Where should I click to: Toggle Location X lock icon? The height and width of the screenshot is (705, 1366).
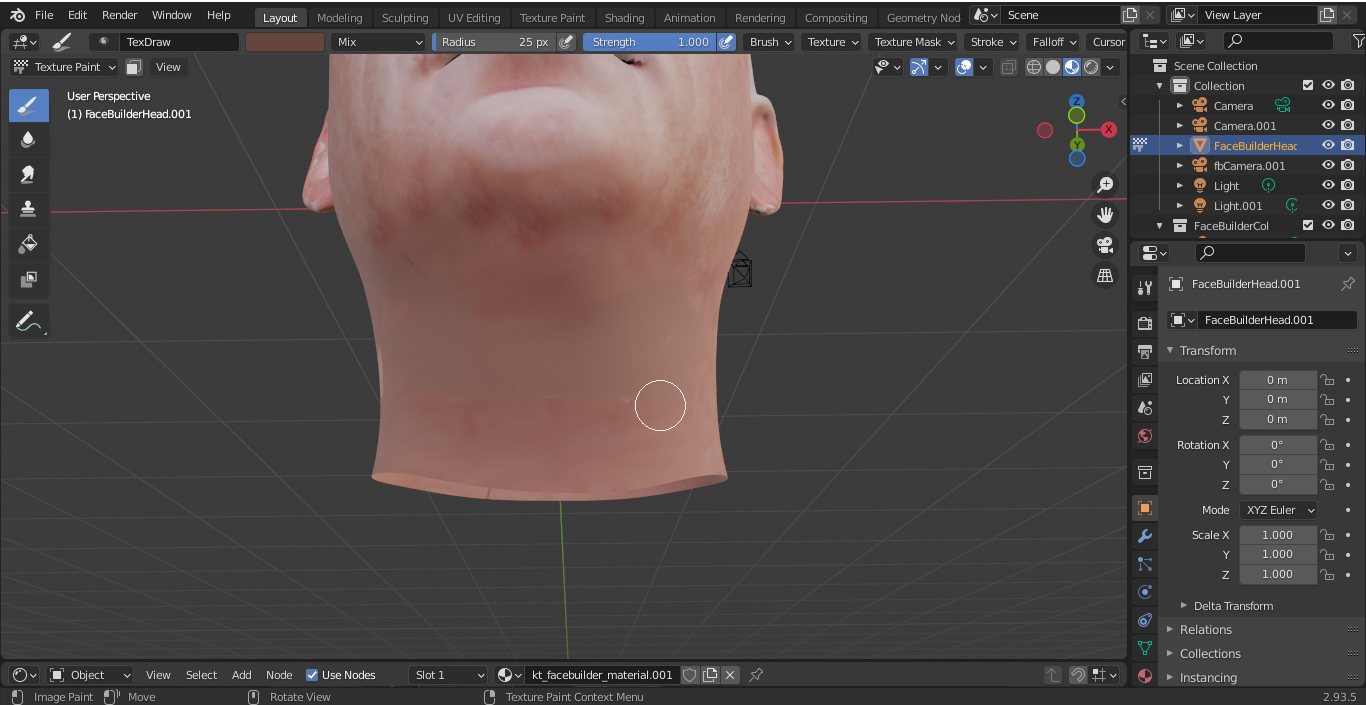point(1327,380)
